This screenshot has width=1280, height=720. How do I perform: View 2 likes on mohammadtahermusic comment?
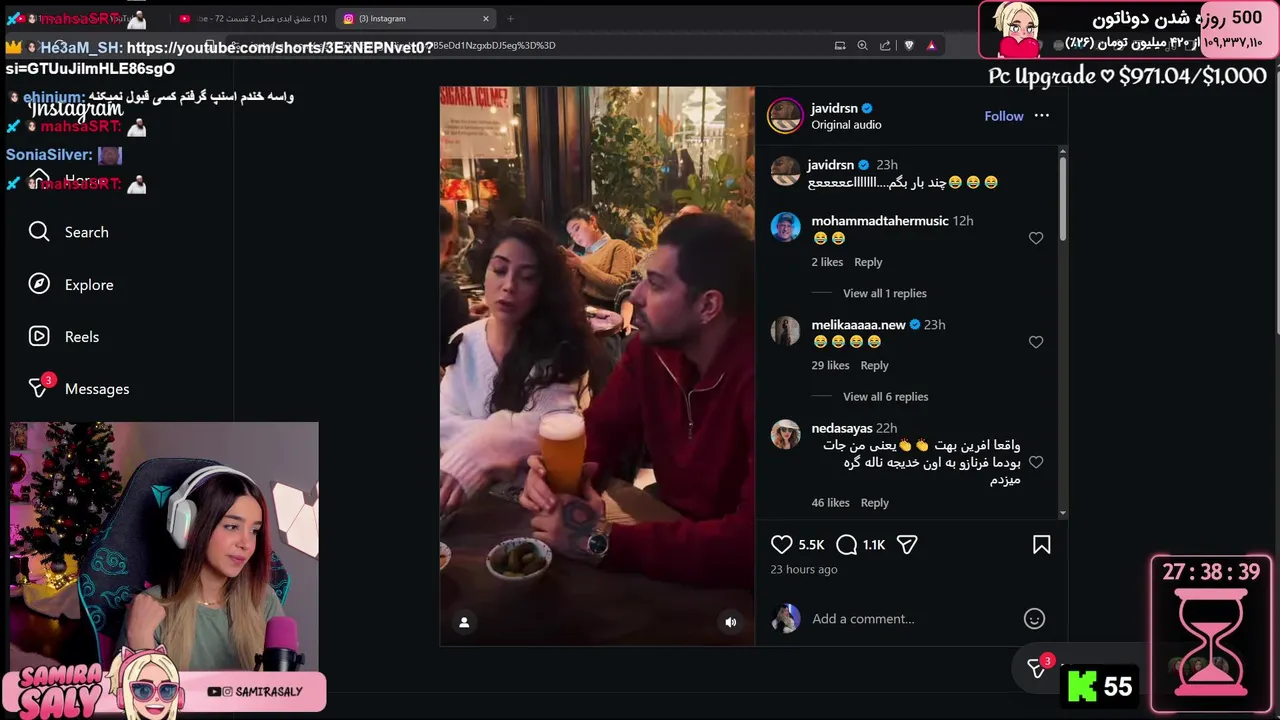(x=827, y=262)
